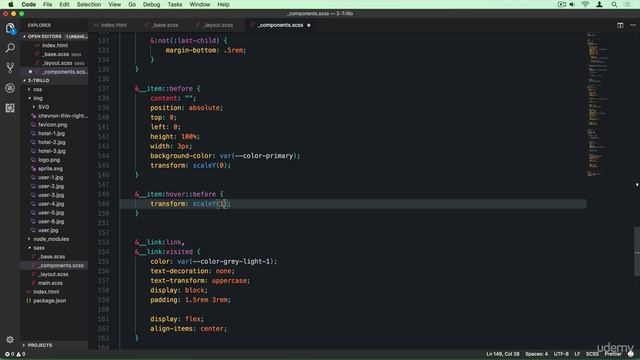Open the Explorer view in activity bar
Viewport: 640px width, 360px height.
(x=10, y=29)
